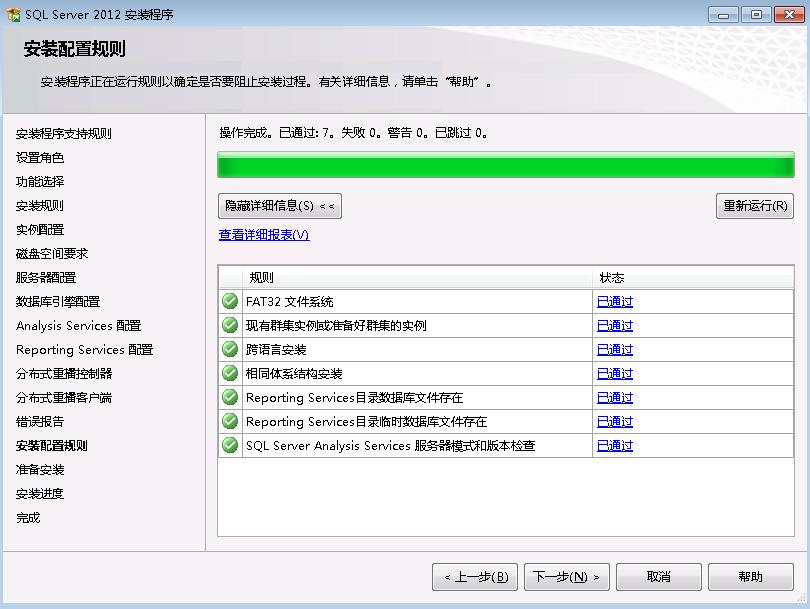This screenshot has width=810, height=609.
Task: Select 安装配置规则 step in sidebar
Action: tap(52, 446)
